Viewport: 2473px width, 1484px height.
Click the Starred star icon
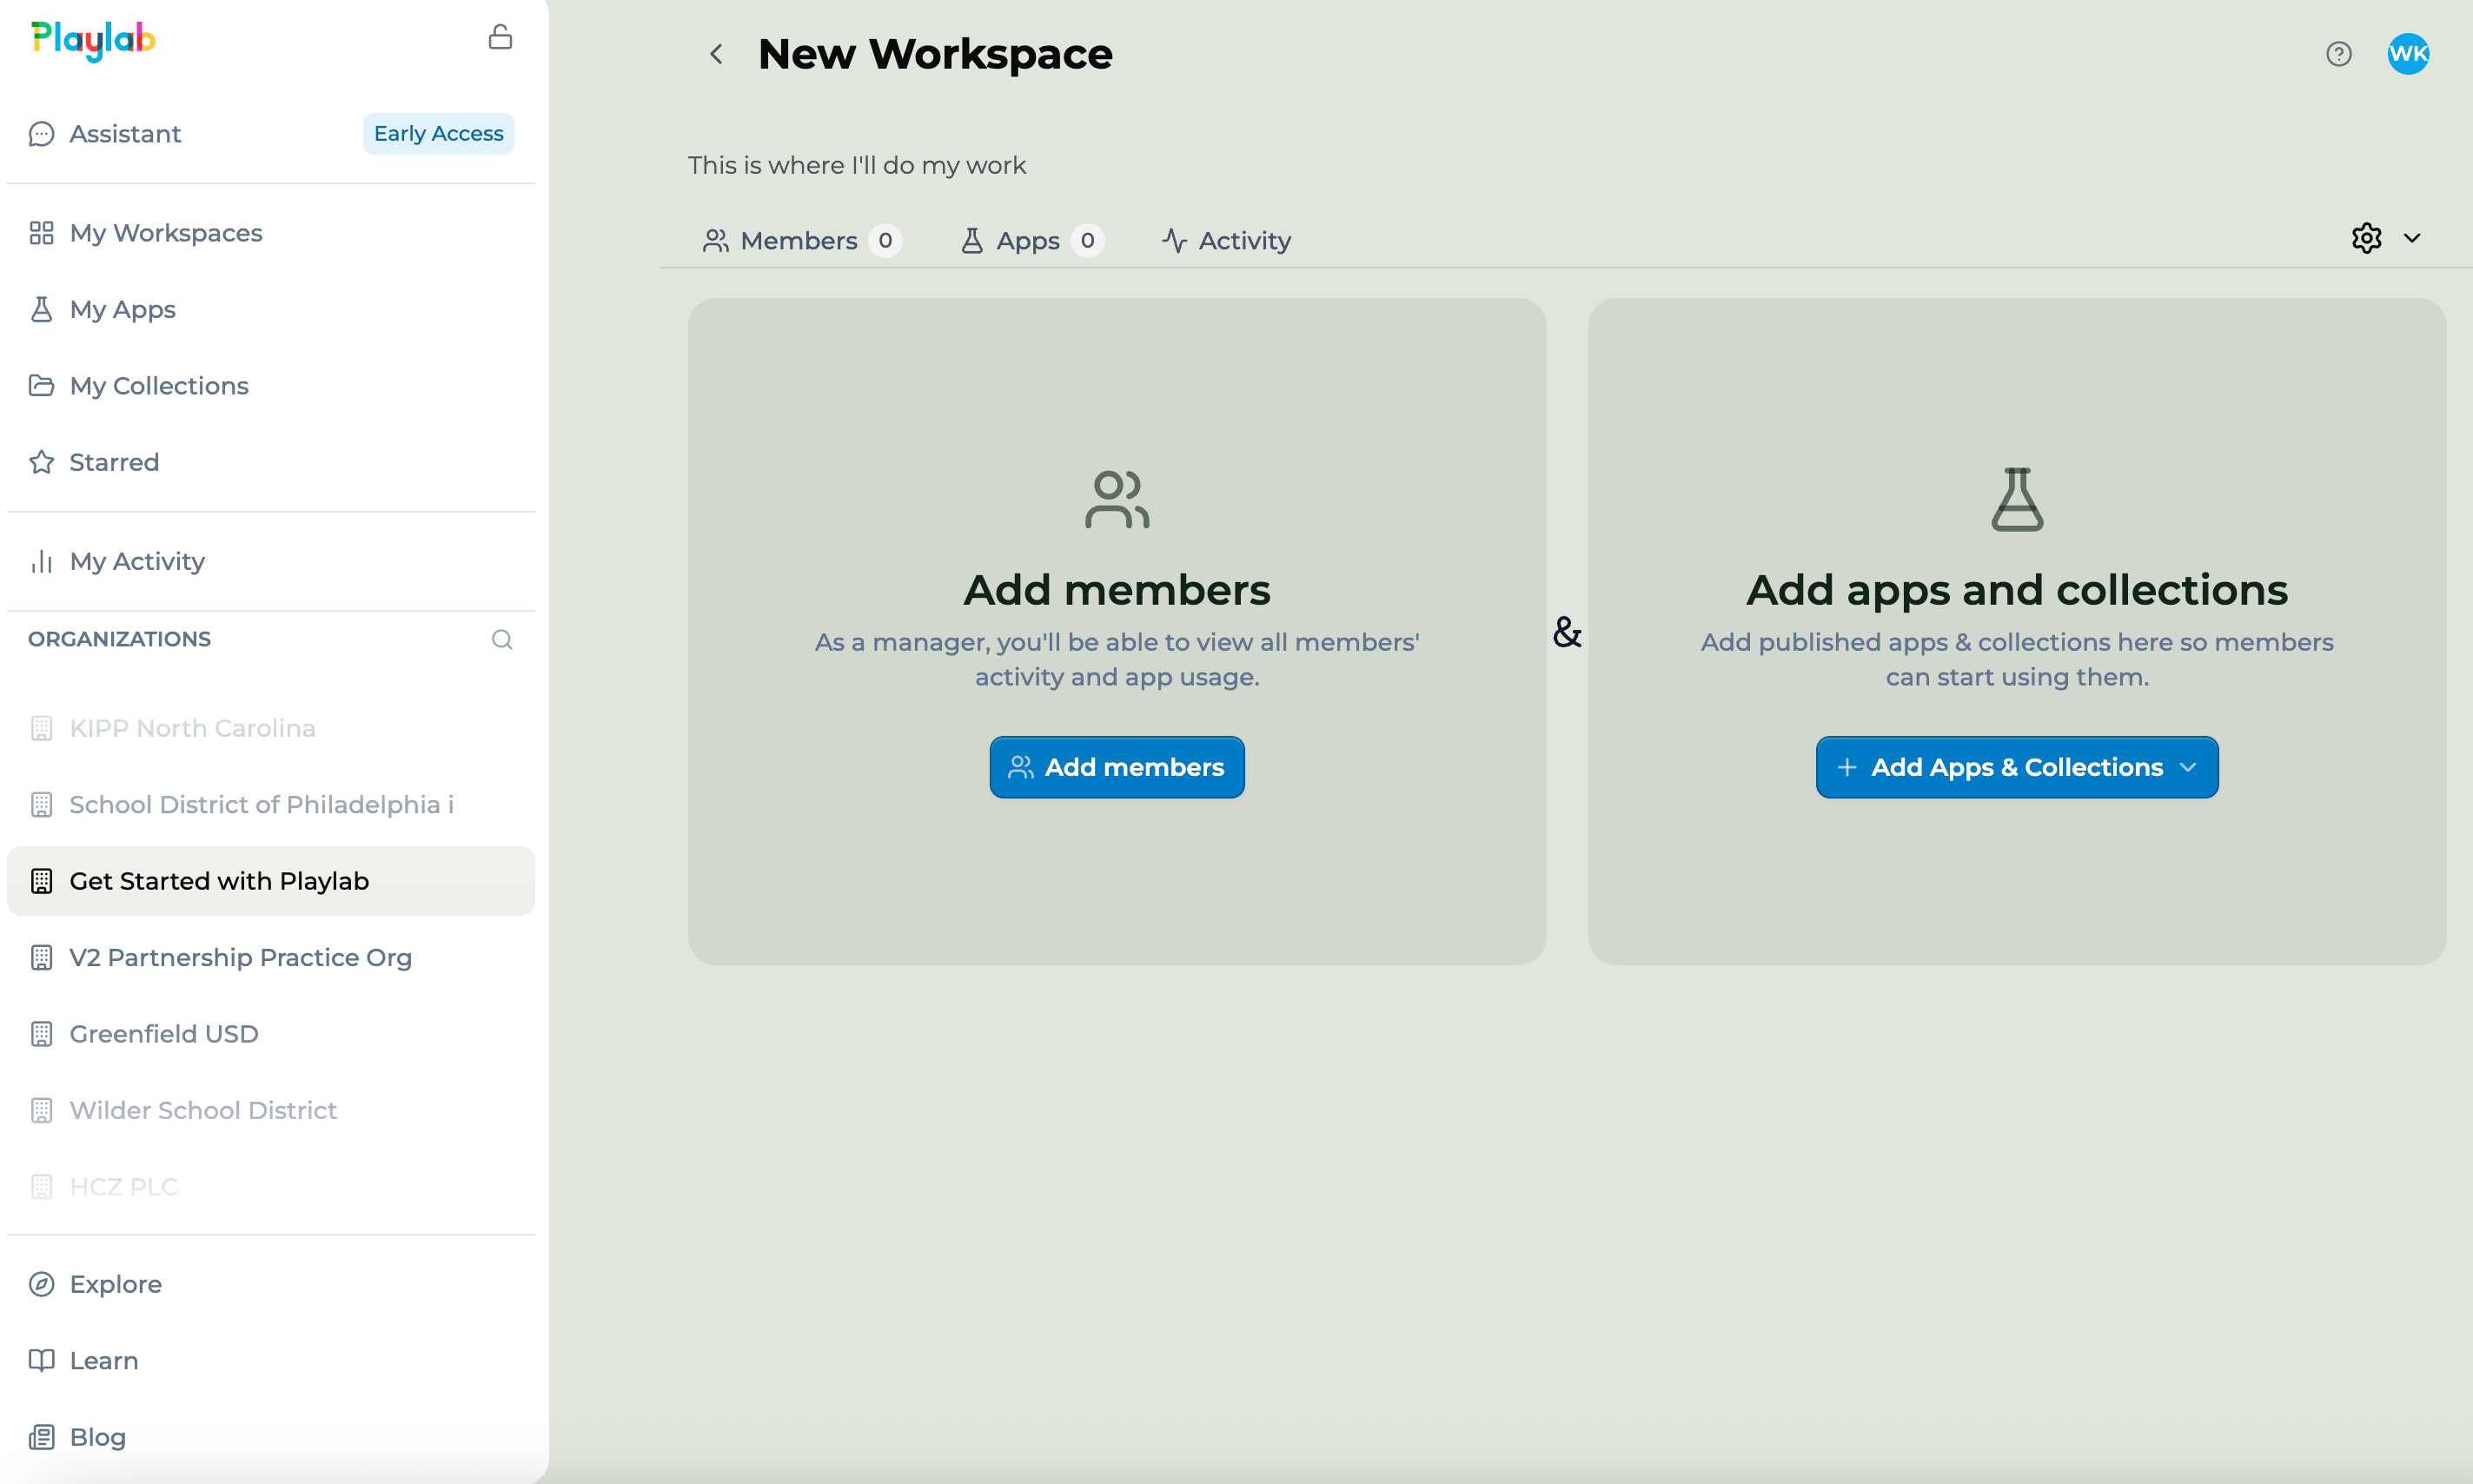41,462
